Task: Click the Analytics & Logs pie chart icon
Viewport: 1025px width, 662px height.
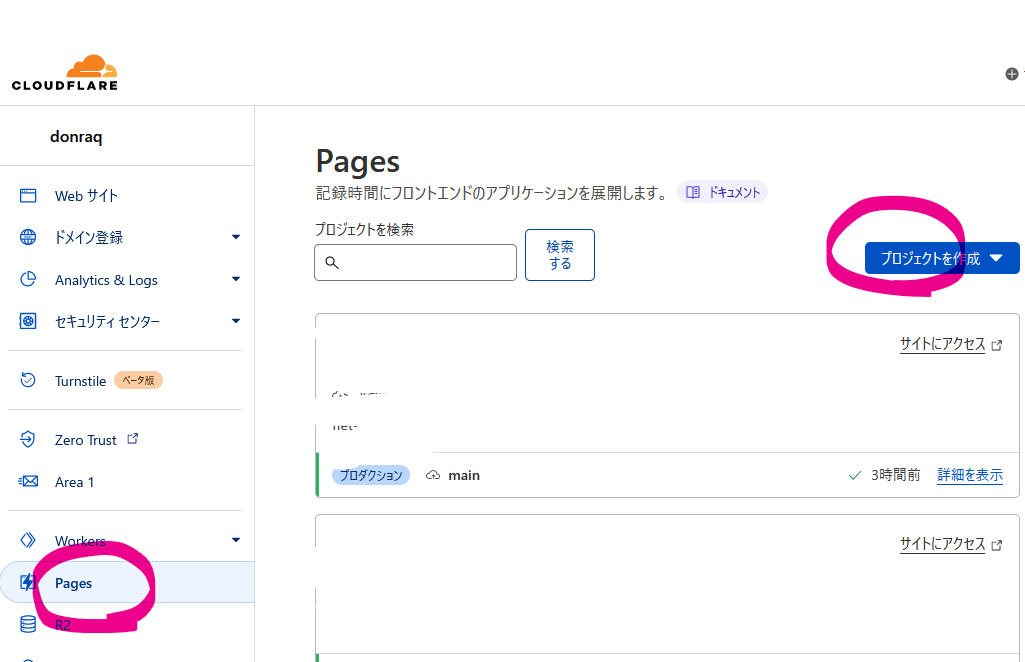Action: pyautogui.click(x=28, y=279)
